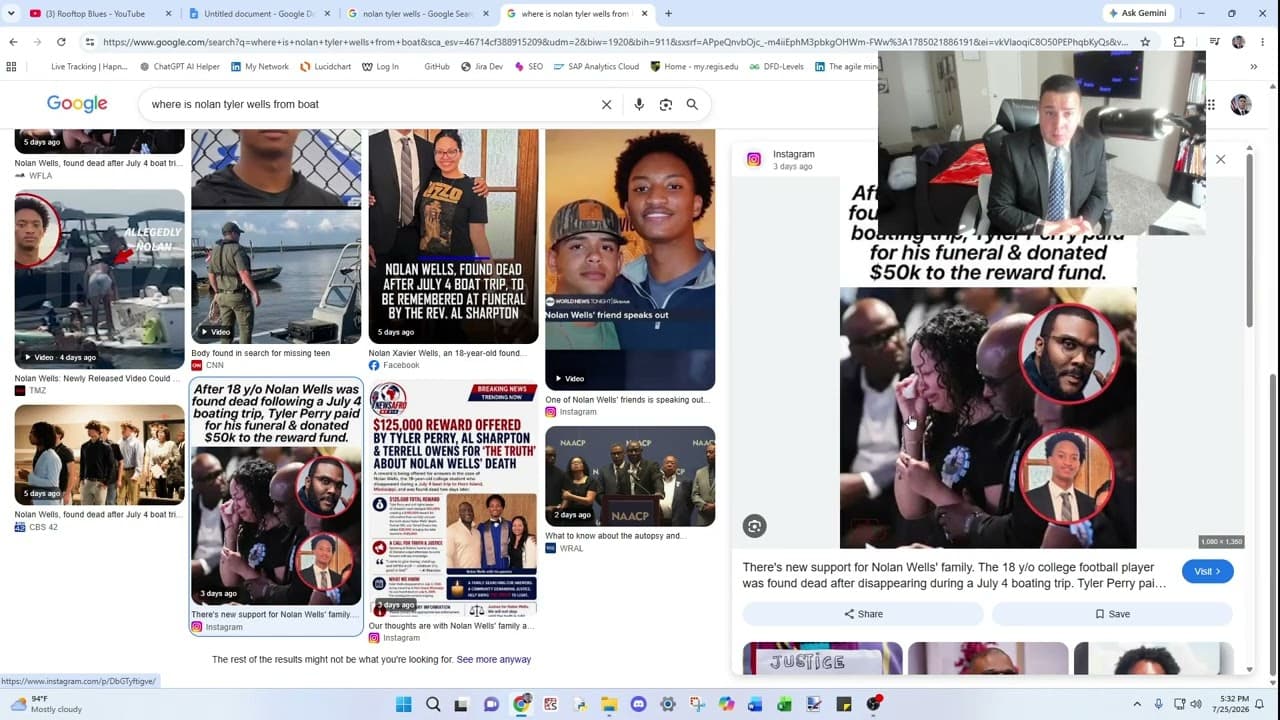Expand the system tray hidden icons
1280x720 pixels.
pos(1137,704)
